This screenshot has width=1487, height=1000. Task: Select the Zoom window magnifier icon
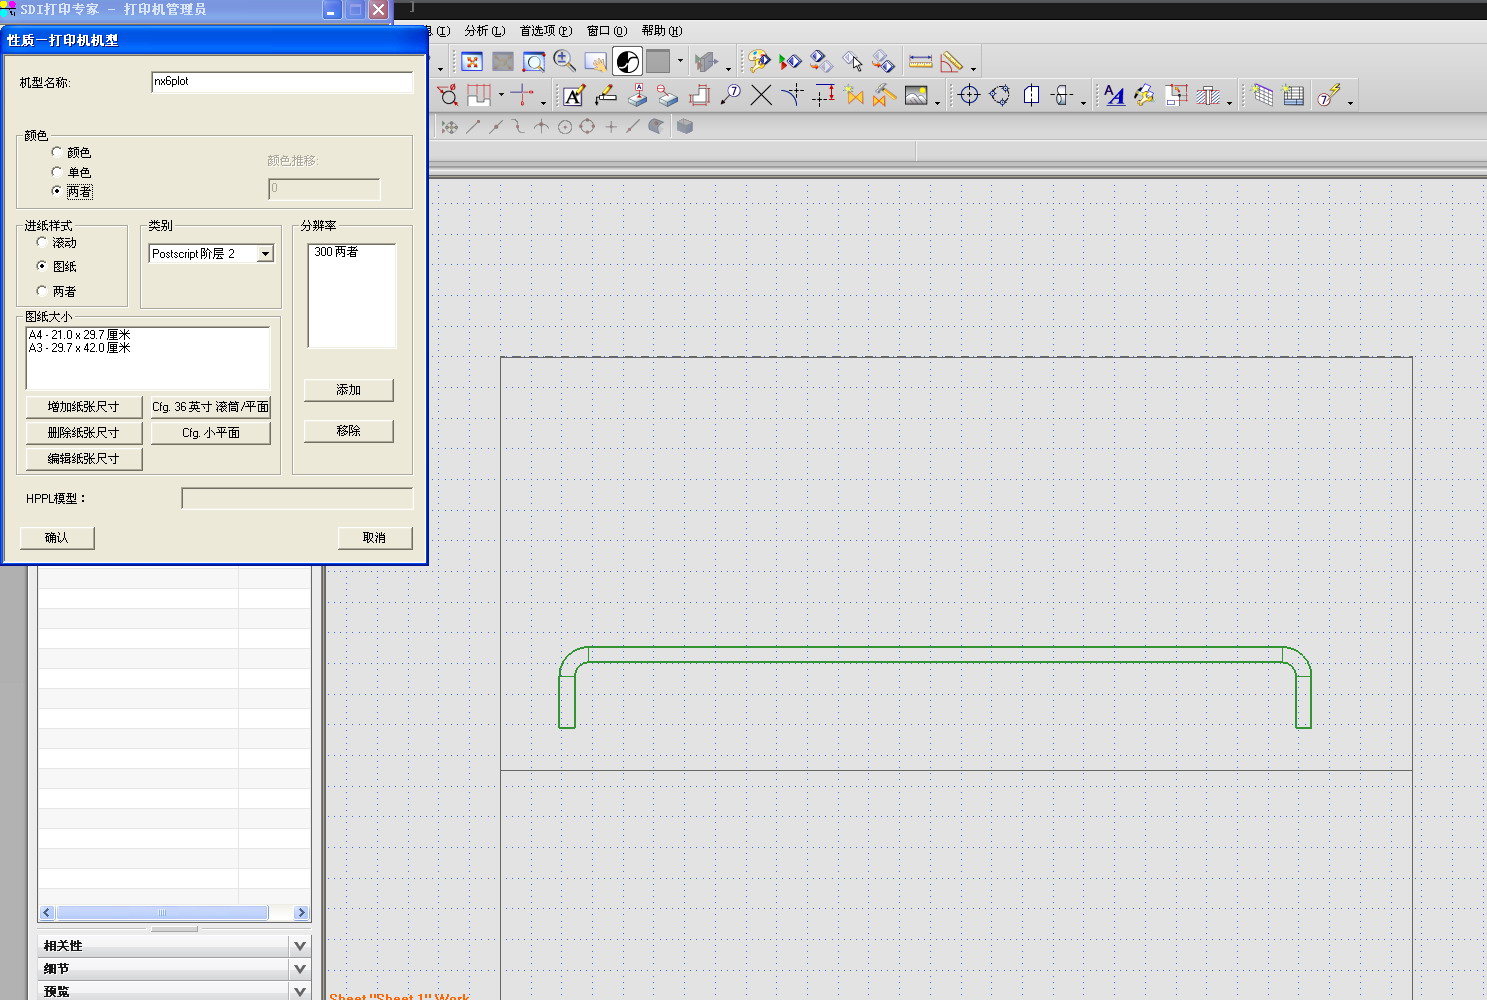534,62
